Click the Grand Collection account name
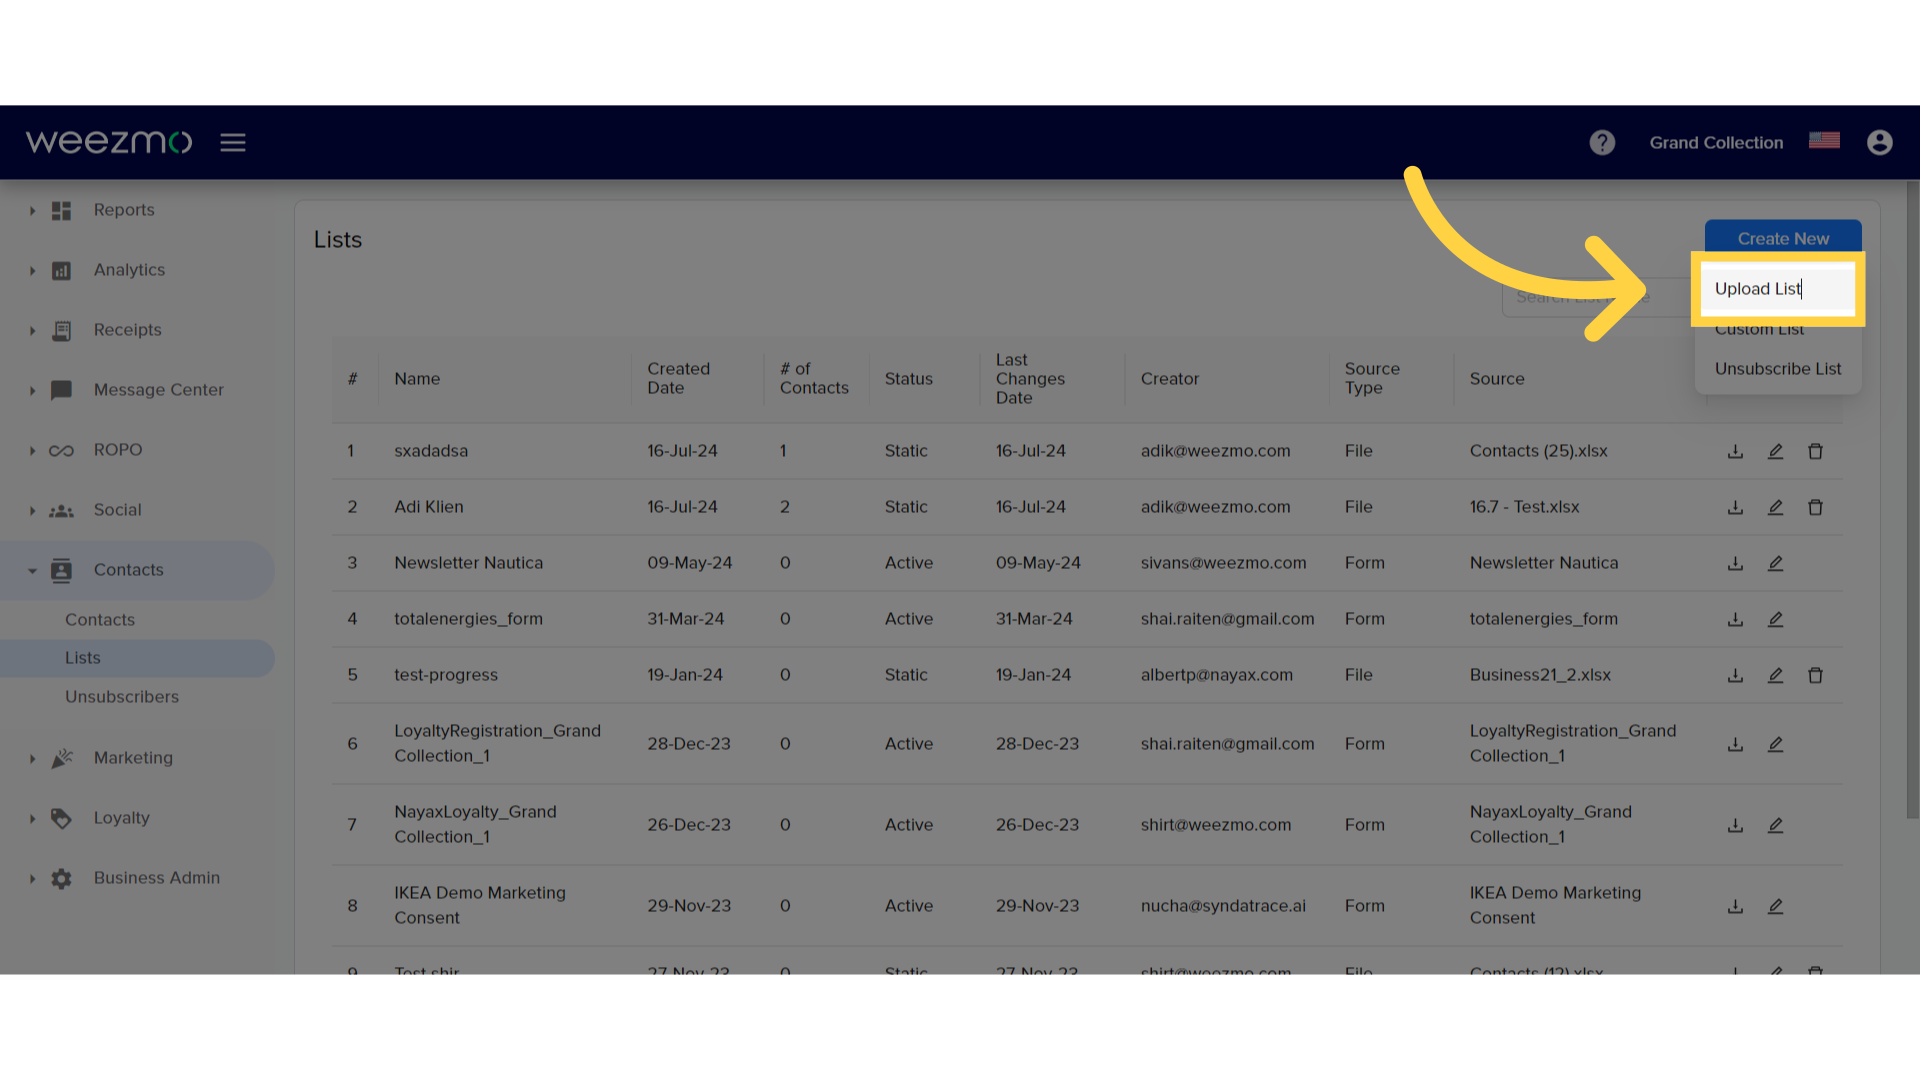The height and width of the screenshot is (1080, 1920). tap(1716, 143)
